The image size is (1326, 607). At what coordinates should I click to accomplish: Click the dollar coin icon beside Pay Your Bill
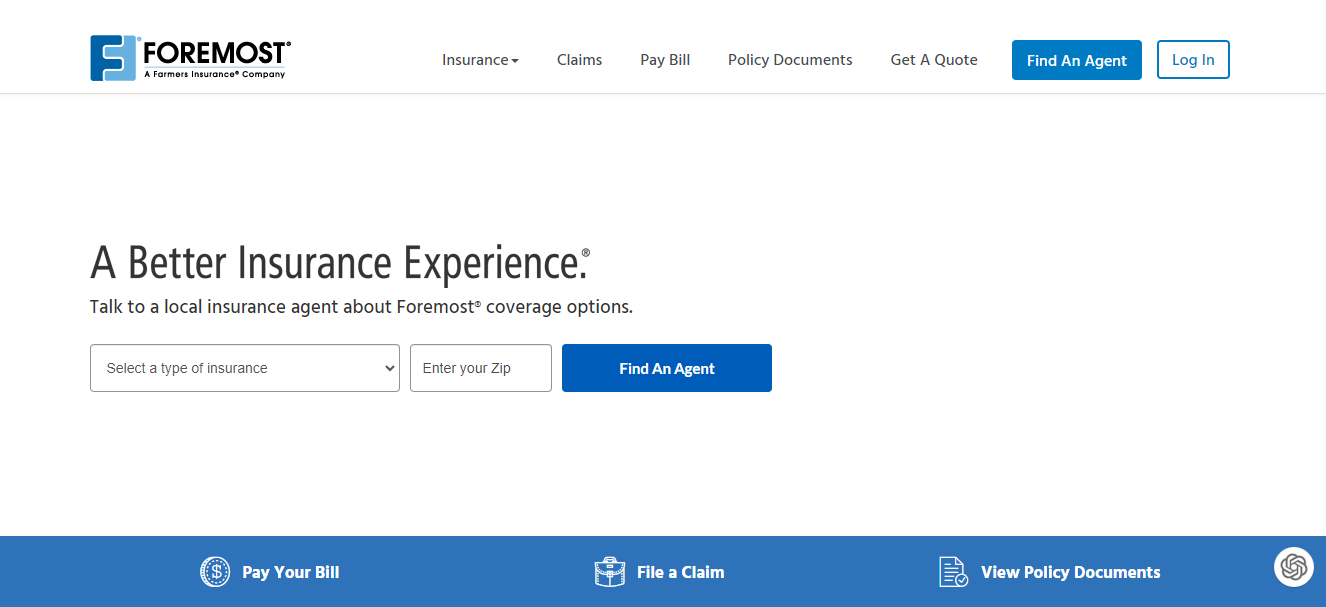point(215,572)
